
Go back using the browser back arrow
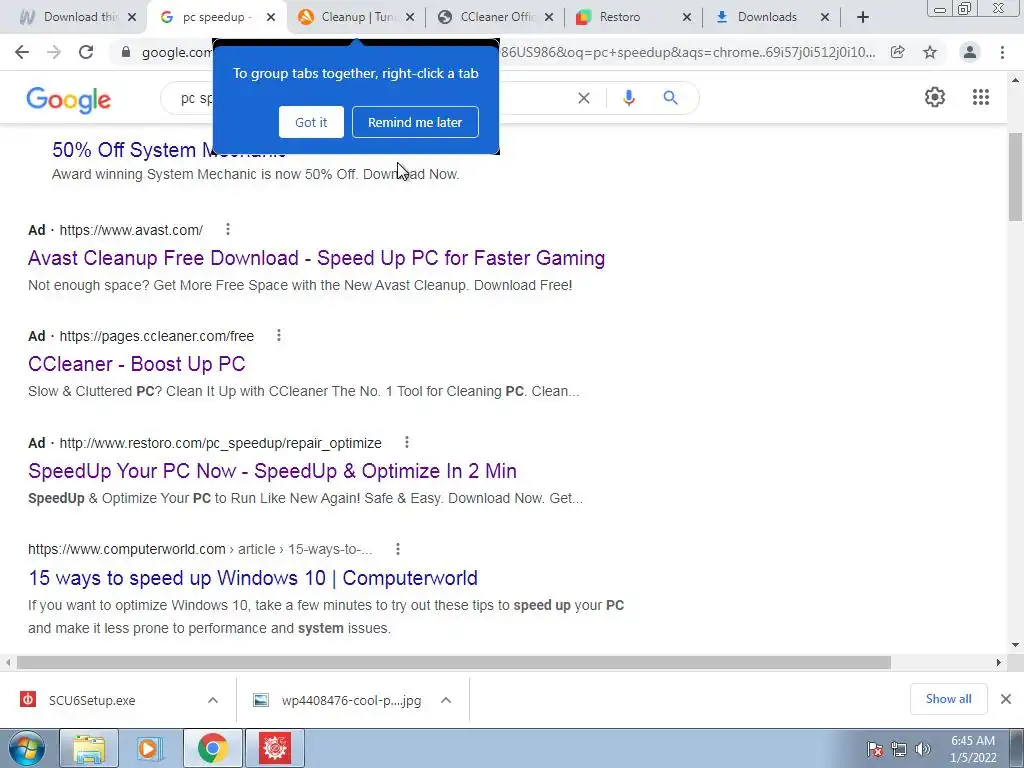22,52
